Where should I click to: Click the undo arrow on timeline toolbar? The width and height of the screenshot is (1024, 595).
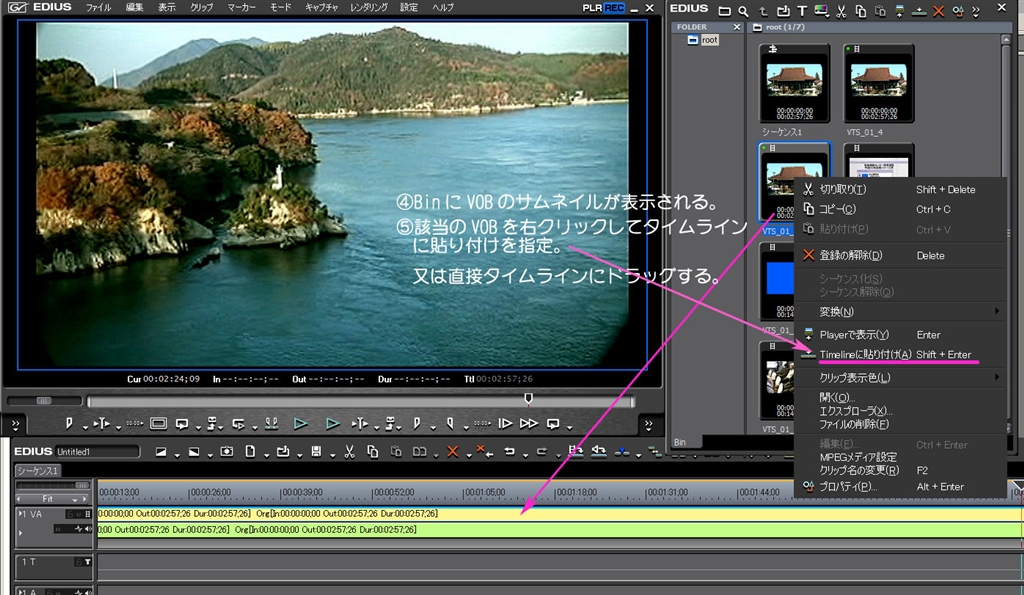(x=509, y=452)
